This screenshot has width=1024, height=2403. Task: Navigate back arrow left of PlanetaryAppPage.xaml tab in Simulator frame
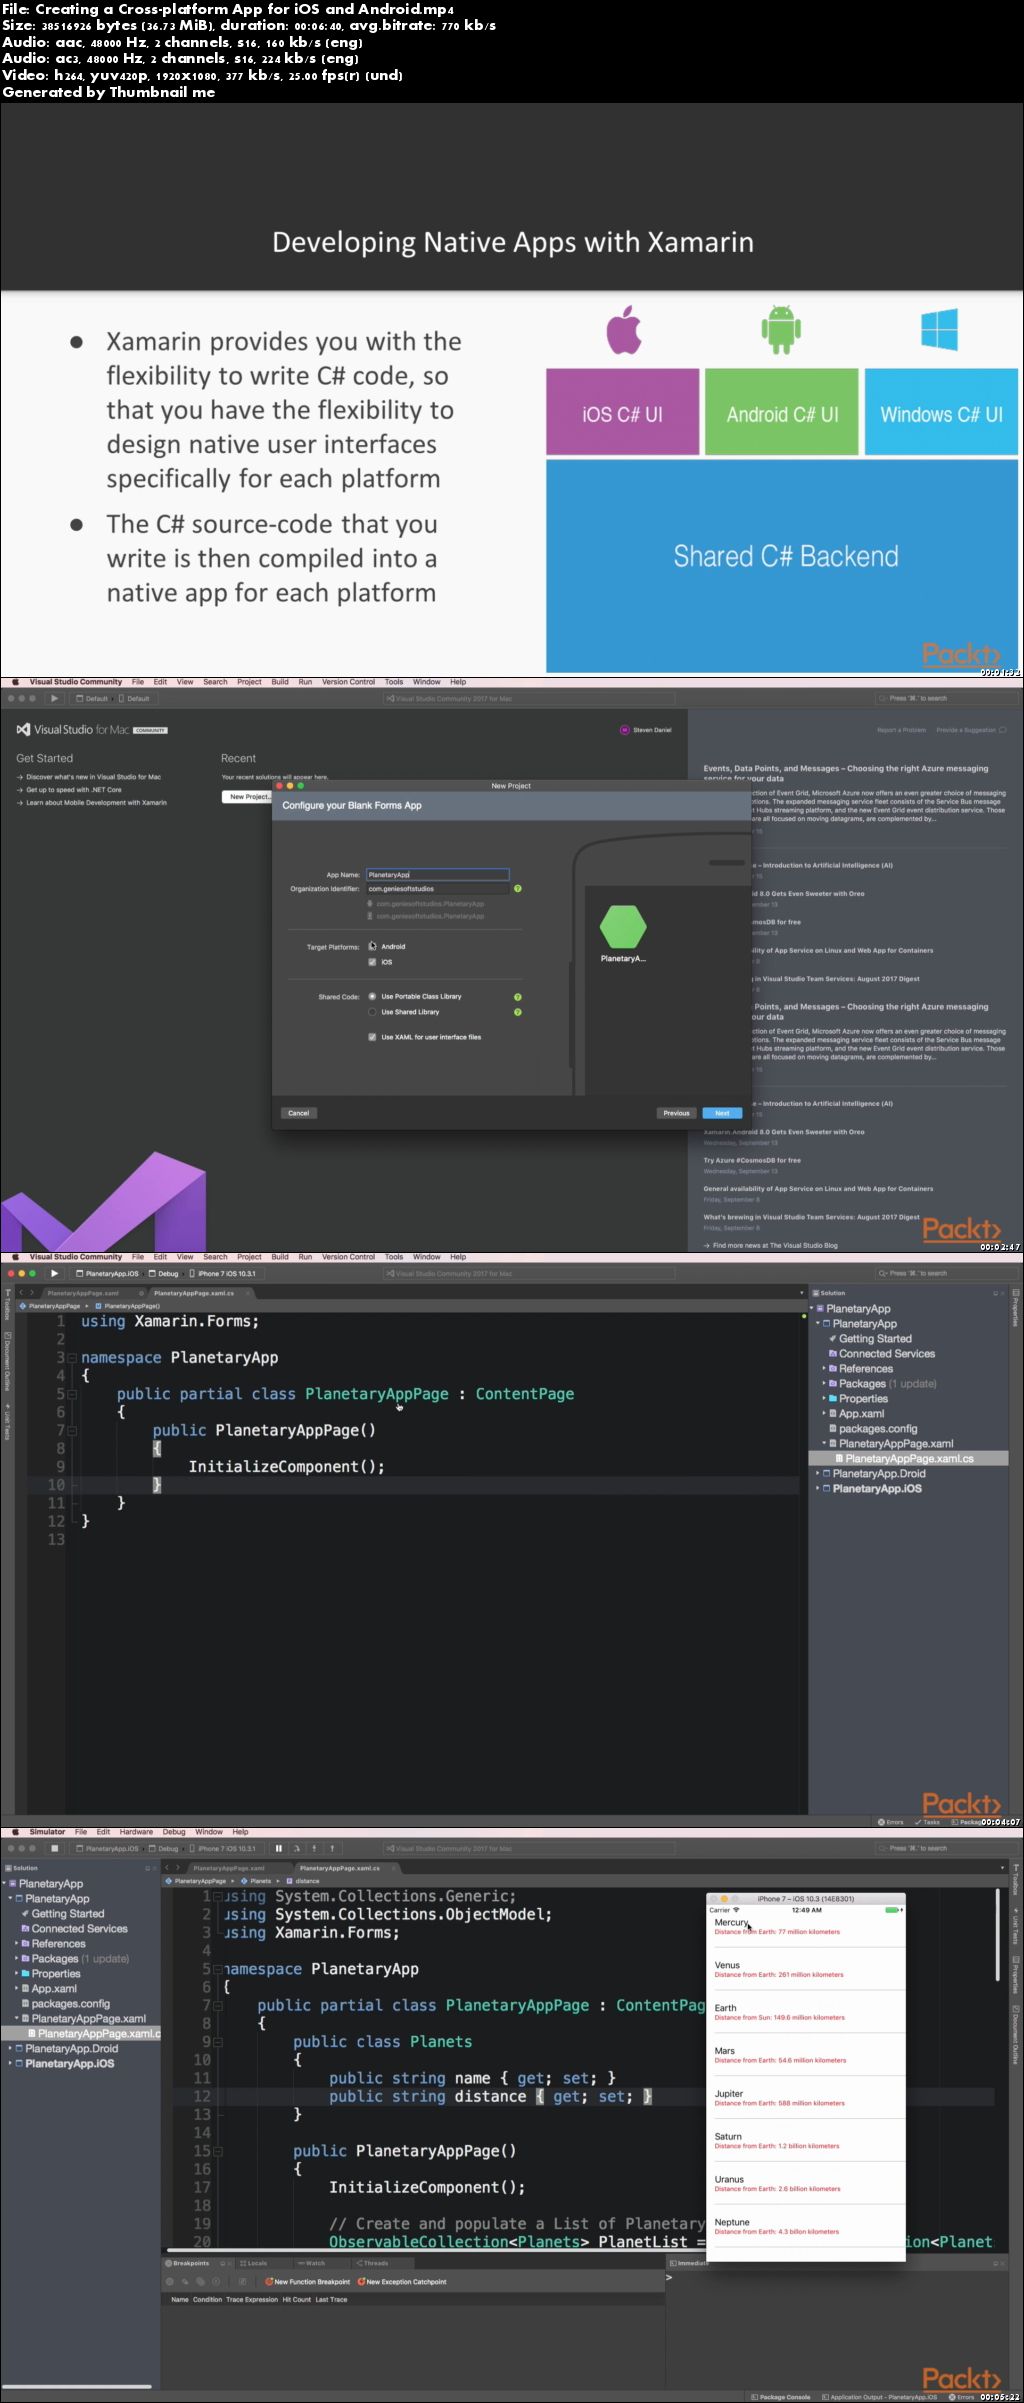pyautogui.click(x=167, y=1867)
